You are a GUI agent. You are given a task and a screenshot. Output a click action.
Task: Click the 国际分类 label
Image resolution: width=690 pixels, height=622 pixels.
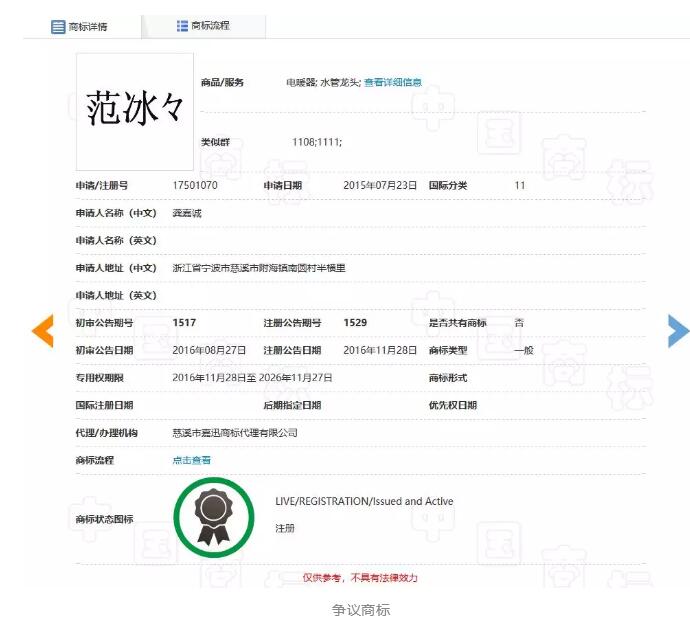[x=448, y=185]
